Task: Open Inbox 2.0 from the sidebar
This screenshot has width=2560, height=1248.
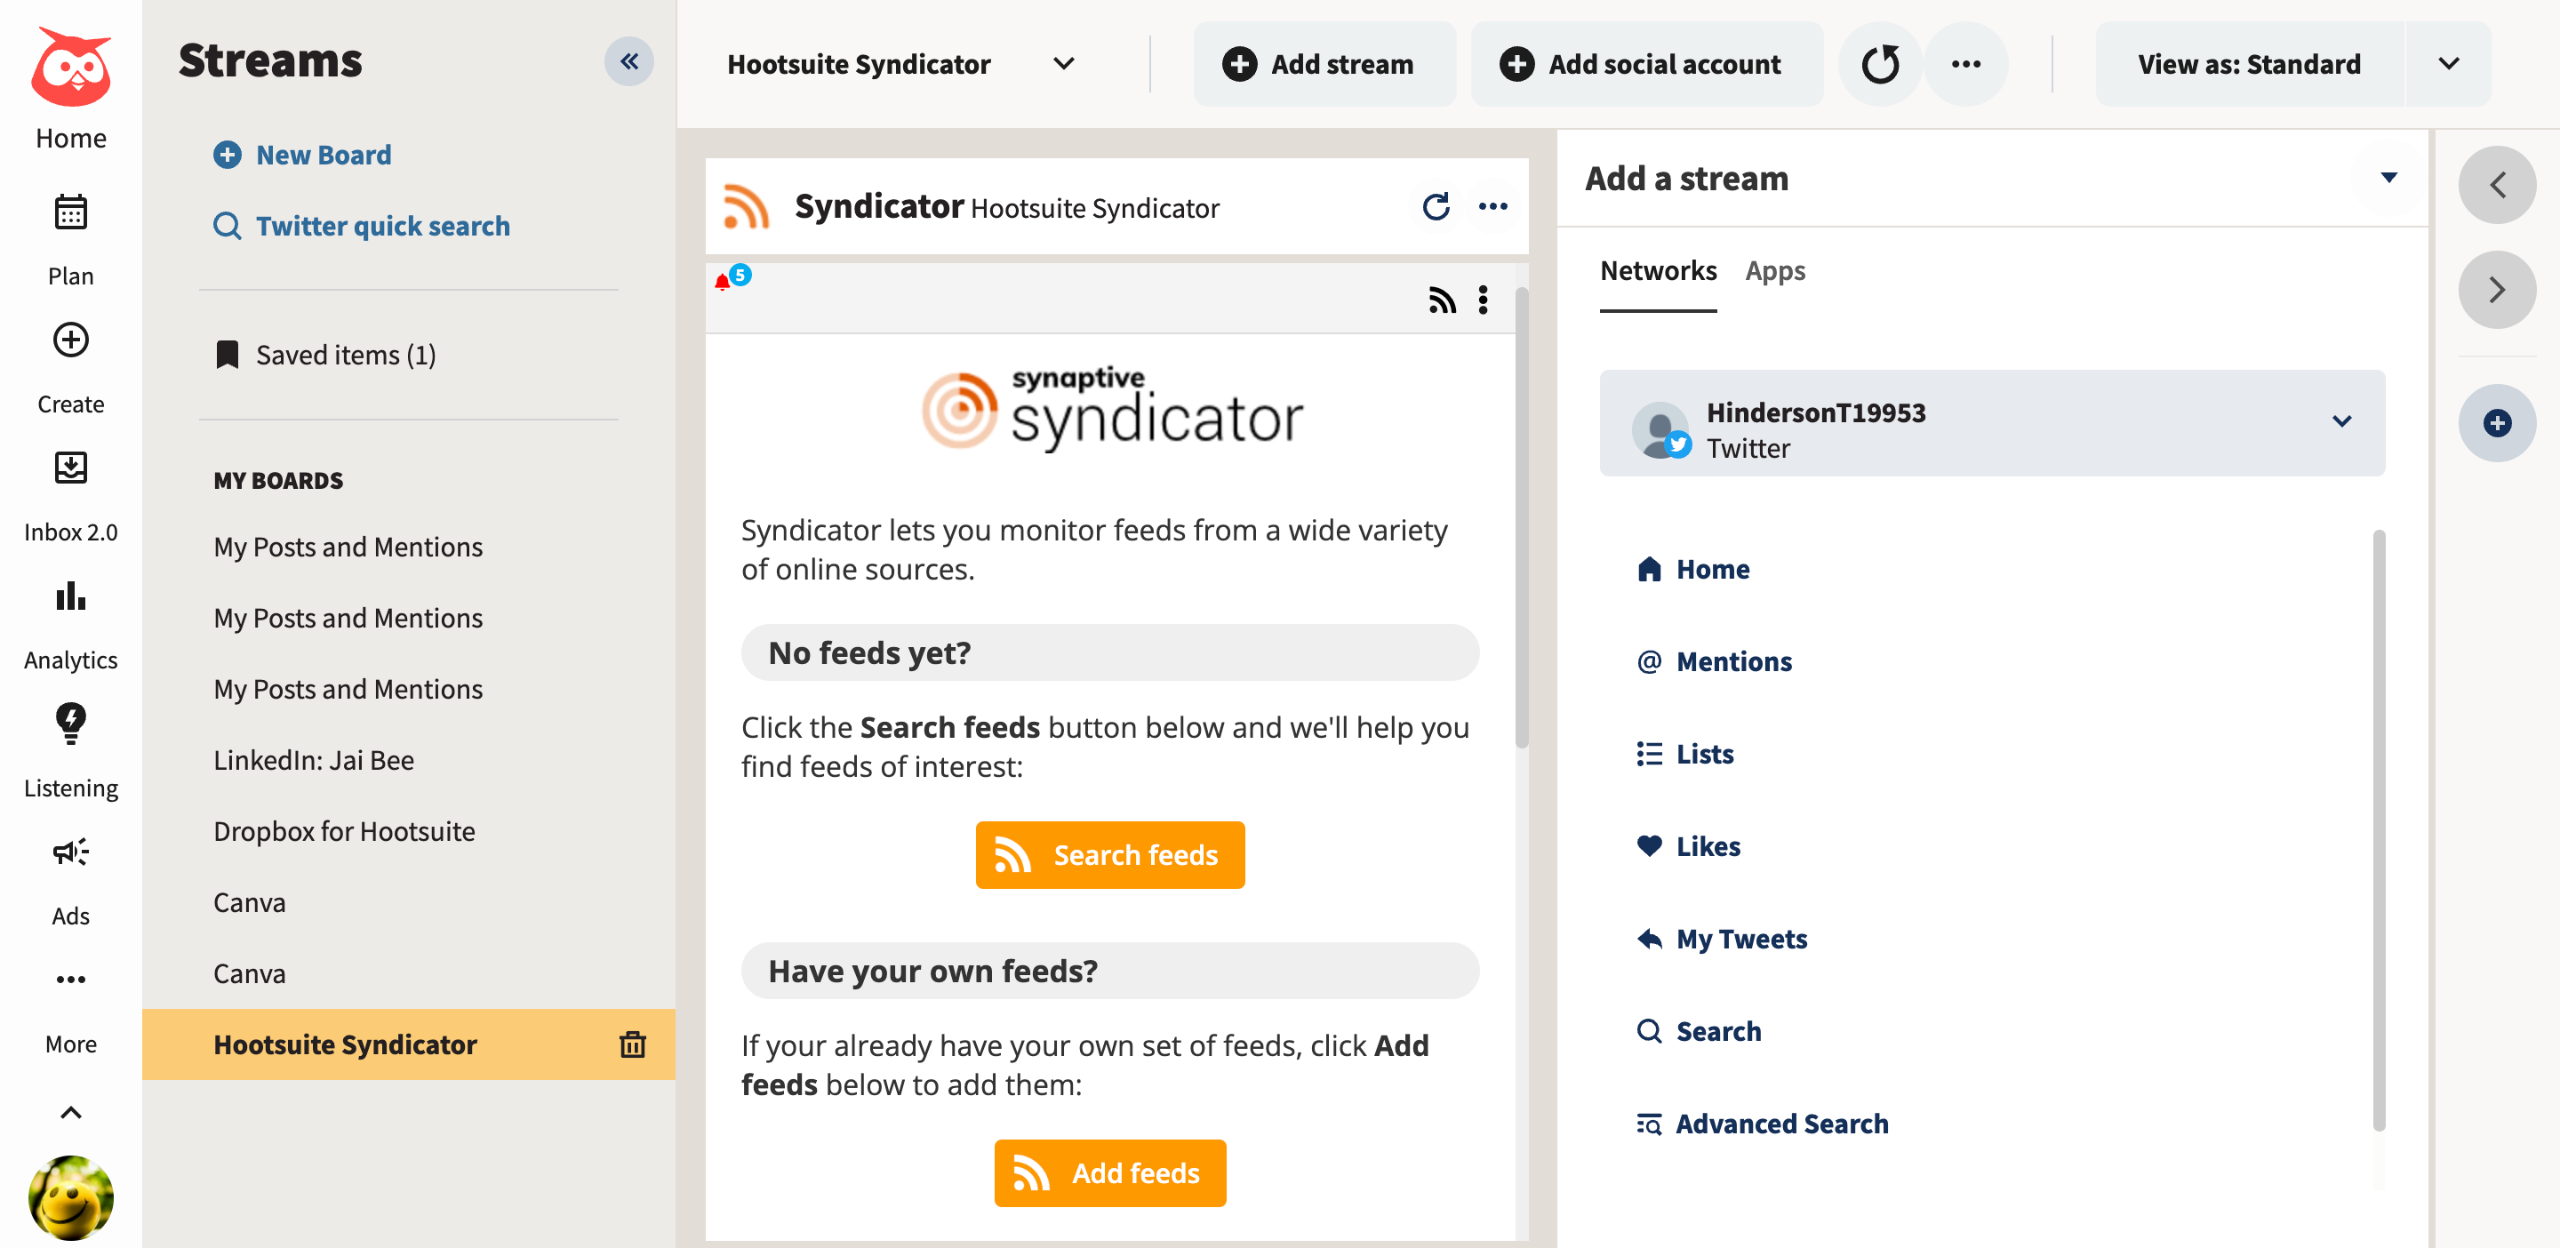Action: [70, 468]
